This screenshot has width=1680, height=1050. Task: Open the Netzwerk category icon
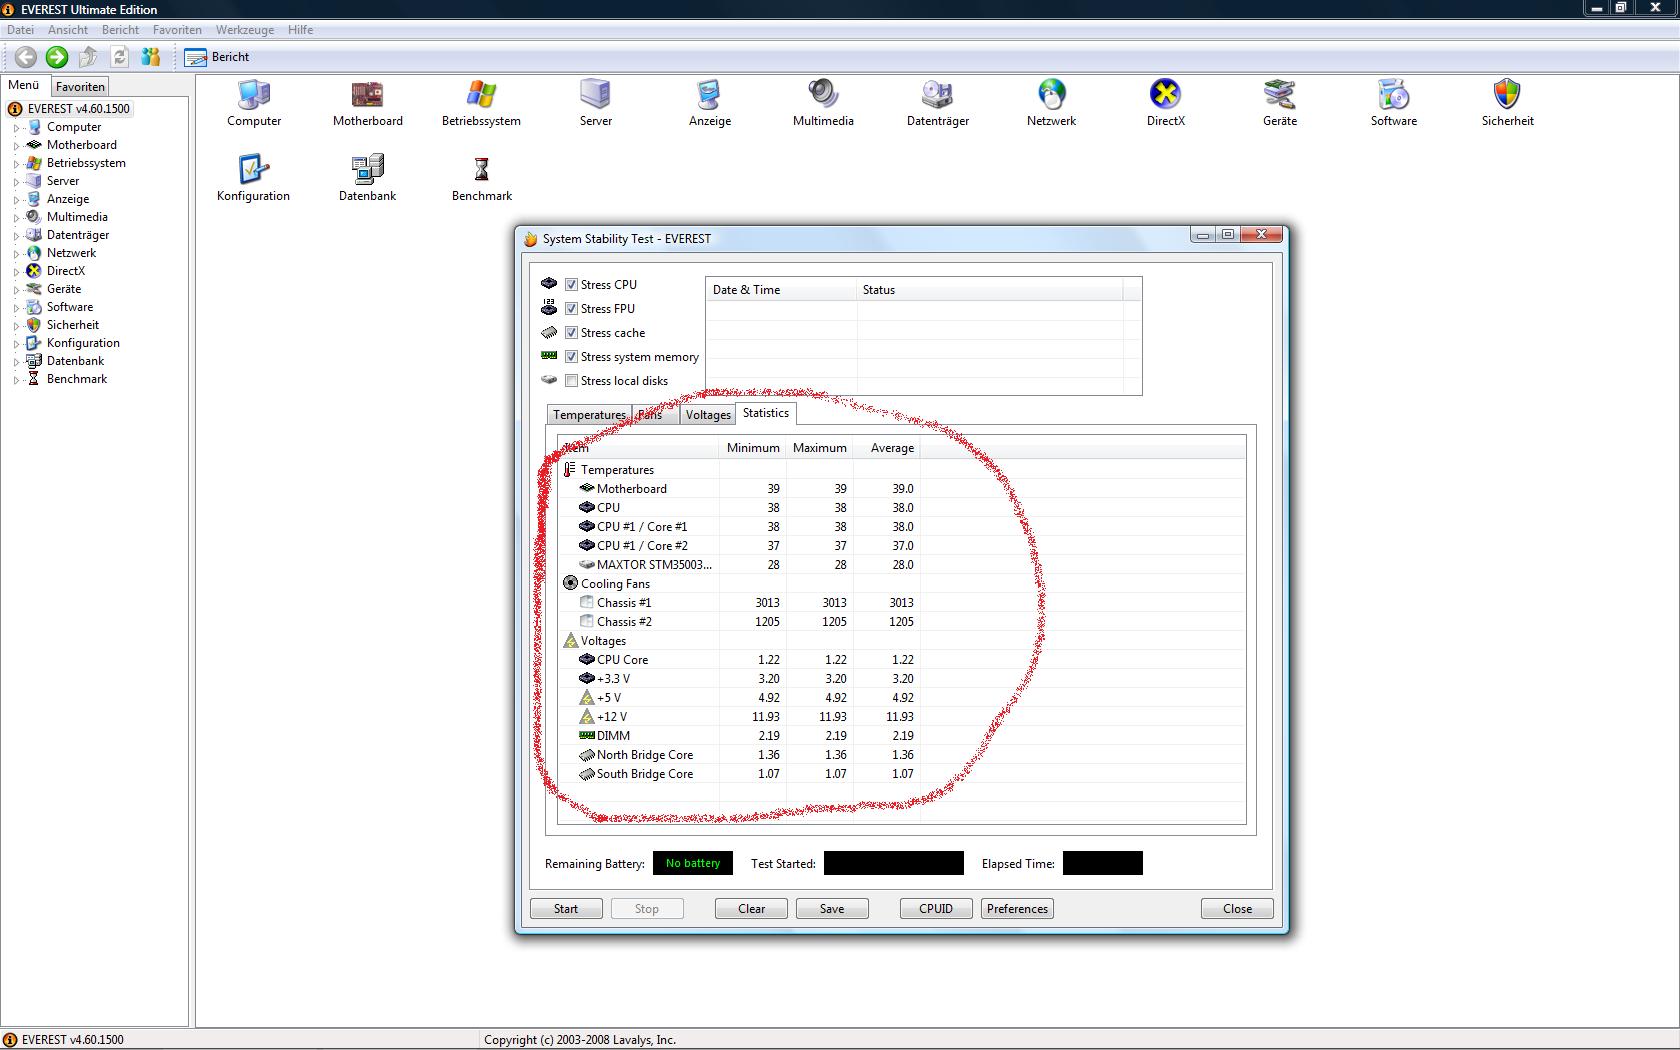click(x=1051, y=94)
